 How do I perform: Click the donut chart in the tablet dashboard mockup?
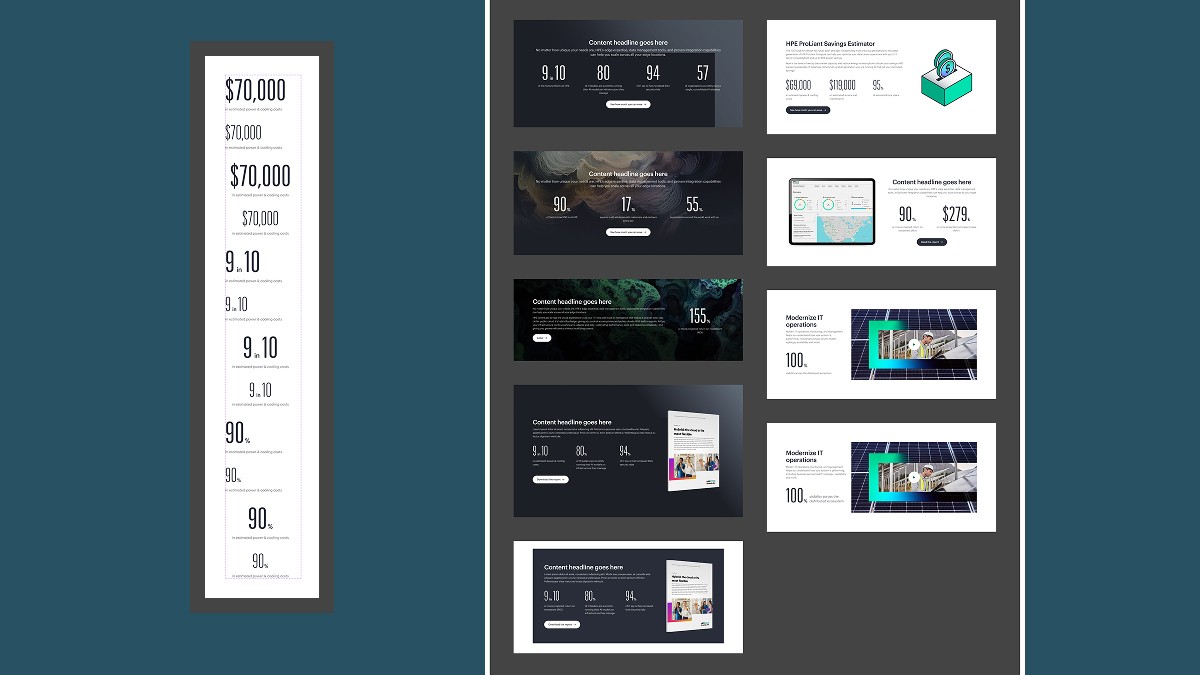(800, 204)
